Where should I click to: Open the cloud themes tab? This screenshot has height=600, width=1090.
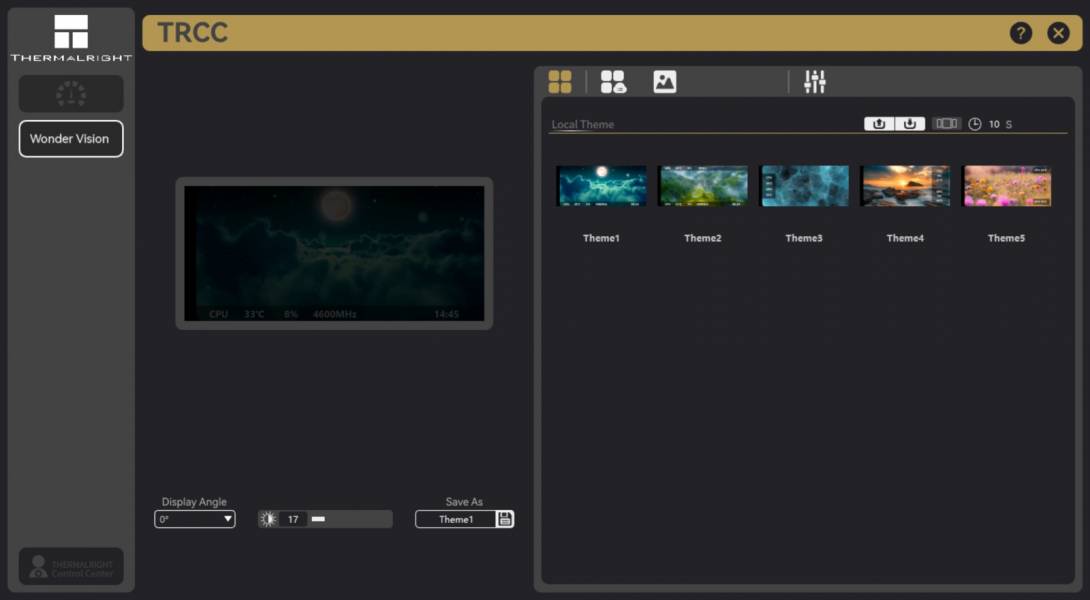[613, 82]
